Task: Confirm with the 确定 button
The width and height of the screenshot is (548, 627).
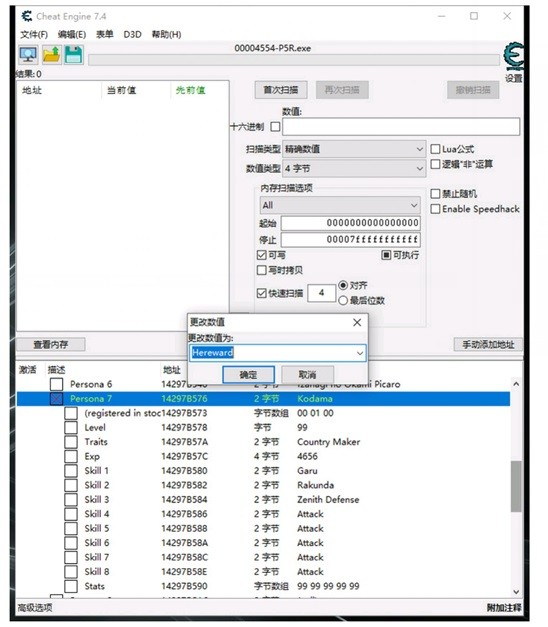Action: (x=248, y=375)
